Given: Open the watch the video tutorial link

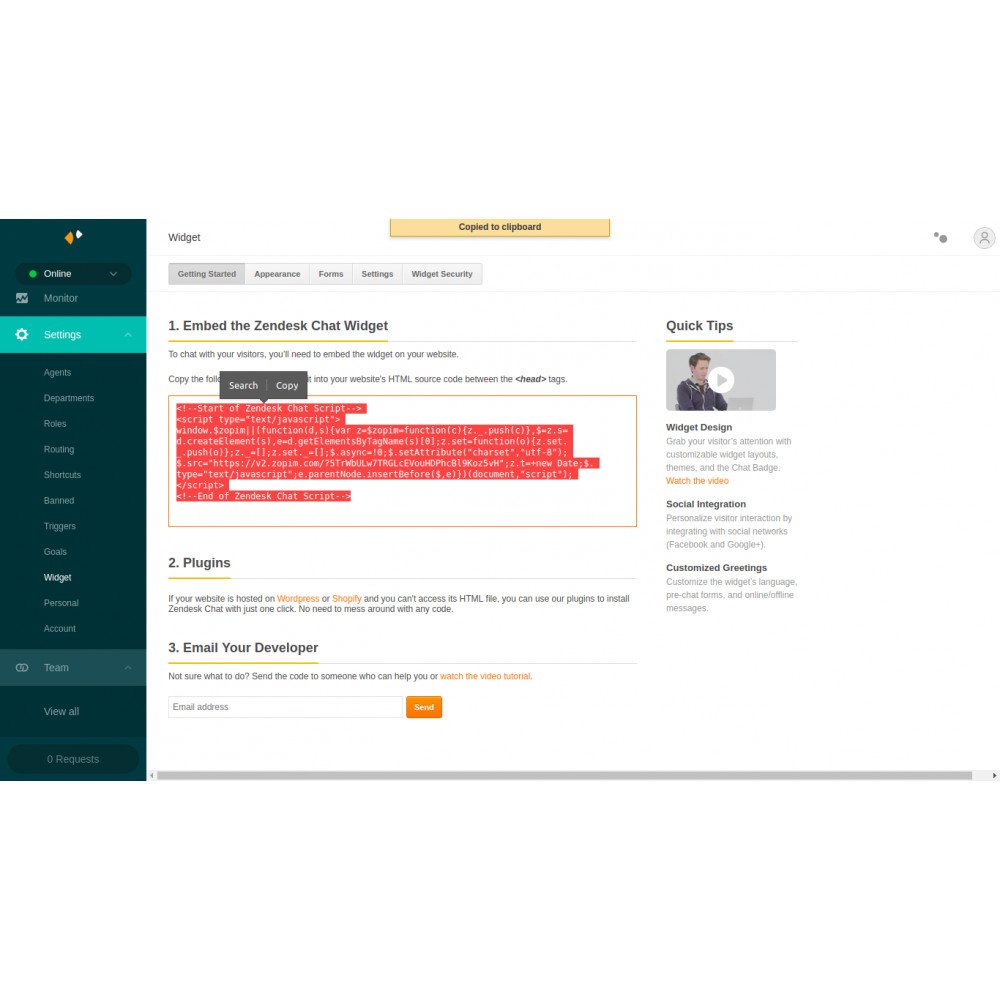Looking at the screenshot, I should click(x=485, y=676).
